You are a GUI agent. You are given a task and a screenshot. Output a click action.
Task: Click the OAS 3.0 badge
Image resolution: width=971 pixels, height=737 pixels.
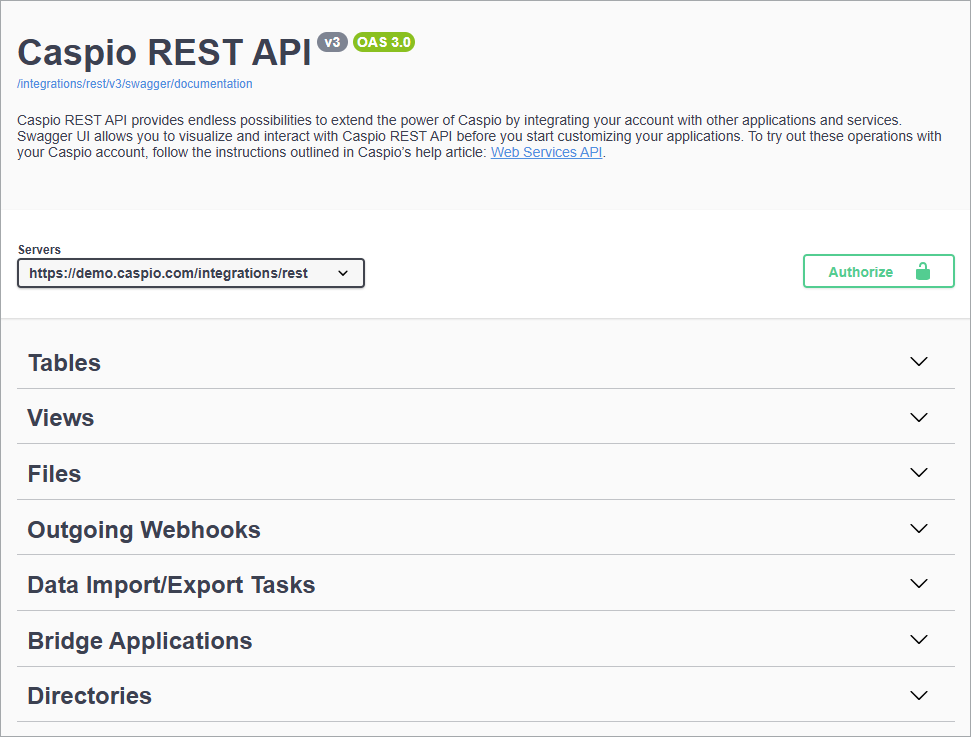pyautogui.click(x=384, y=42)
